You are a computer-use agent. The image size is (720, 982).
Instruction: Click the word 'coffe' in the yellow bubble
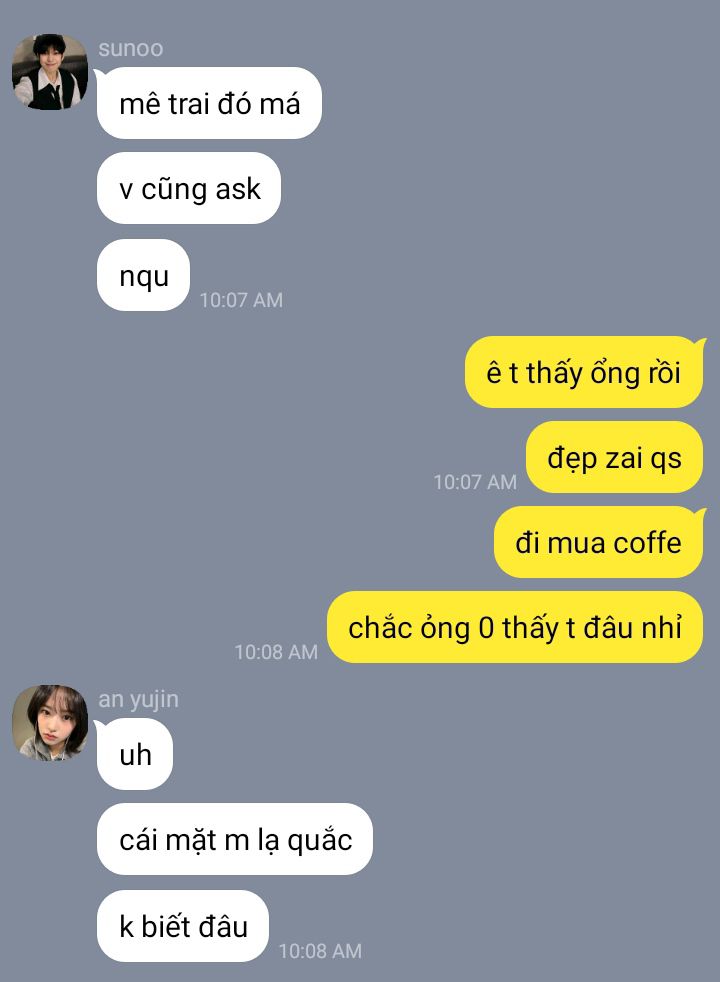[x=647, y=542]
